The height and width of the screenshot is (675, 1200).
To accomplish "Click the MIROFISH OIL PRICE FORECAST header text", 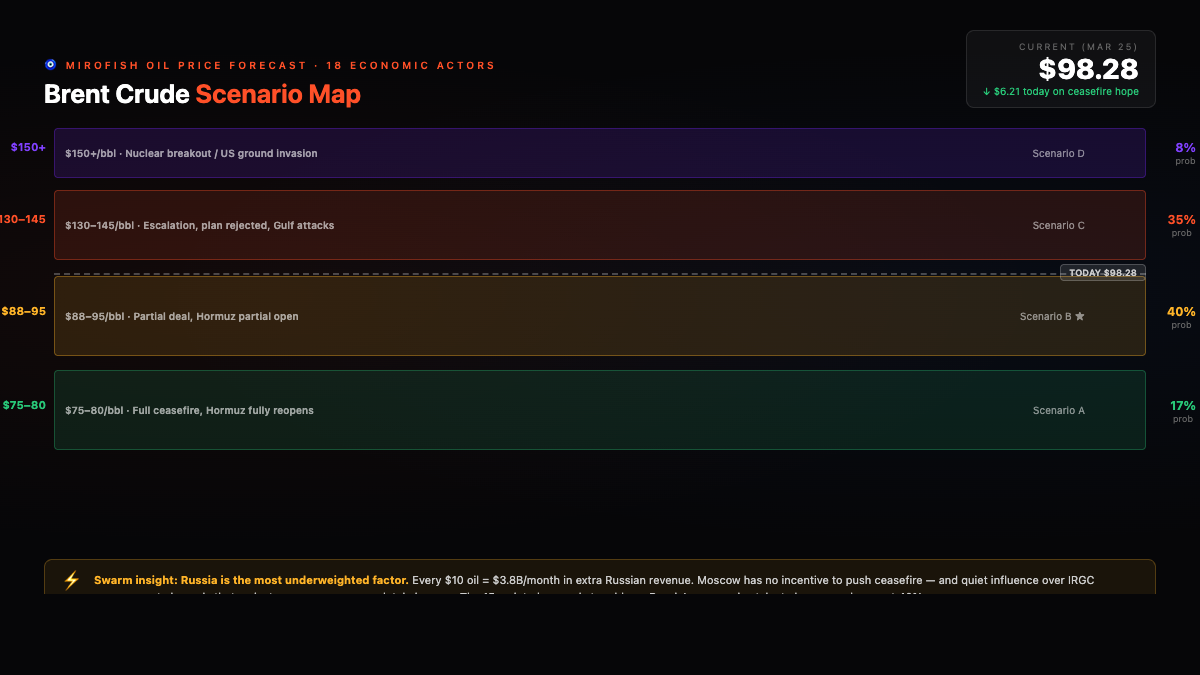I will click(x=187, y=66).
